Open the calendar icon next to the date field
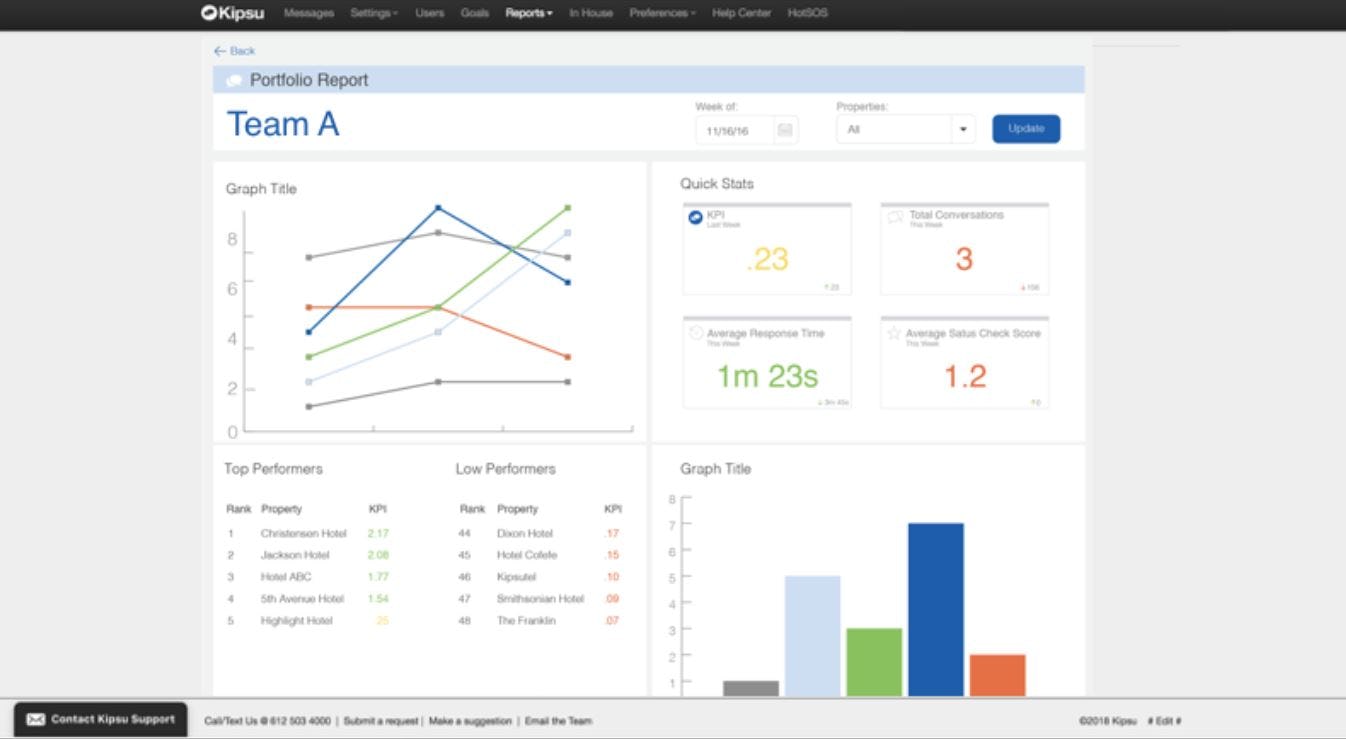The width and height of the screenshot is (1346, 739). [786, 129]
